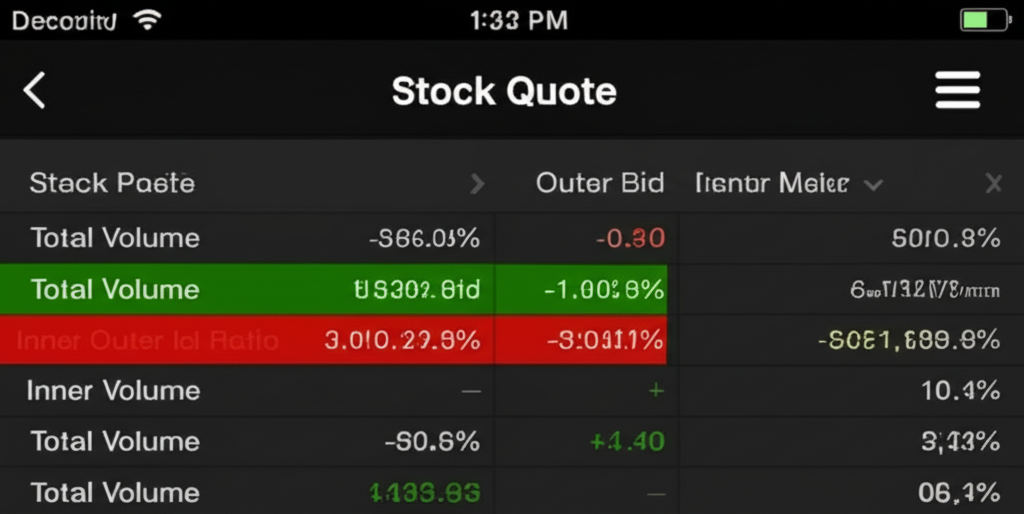Click the -1.00% value in green row
This screenshot has width=1024, height=514.
[604, 290]
